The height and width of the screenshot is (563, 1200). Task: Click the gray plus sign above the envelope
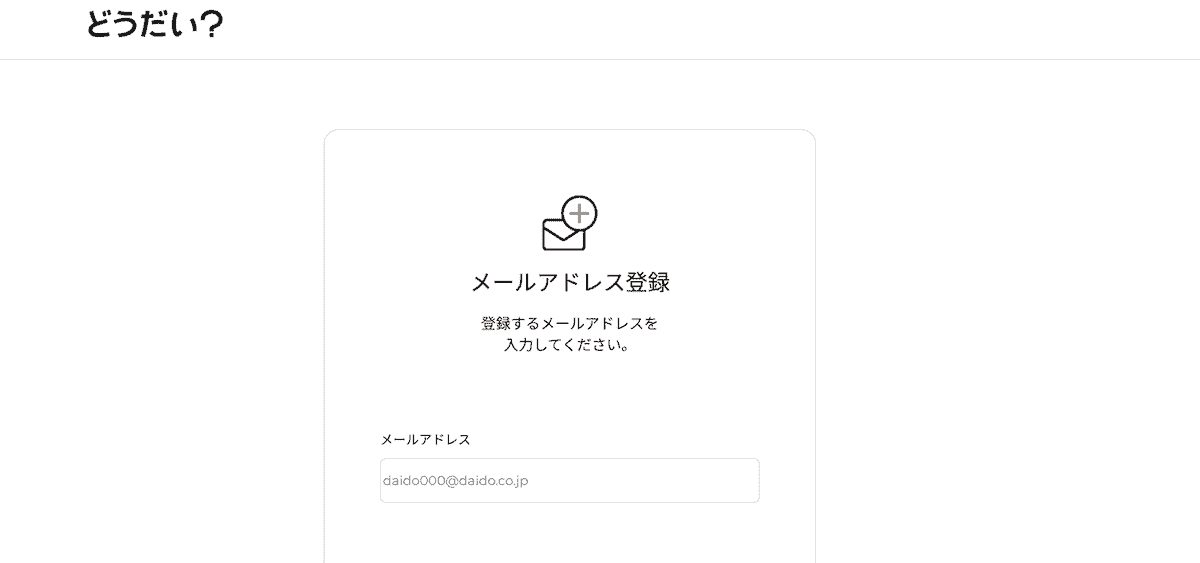pyautogui.click(x=579, y=214)
